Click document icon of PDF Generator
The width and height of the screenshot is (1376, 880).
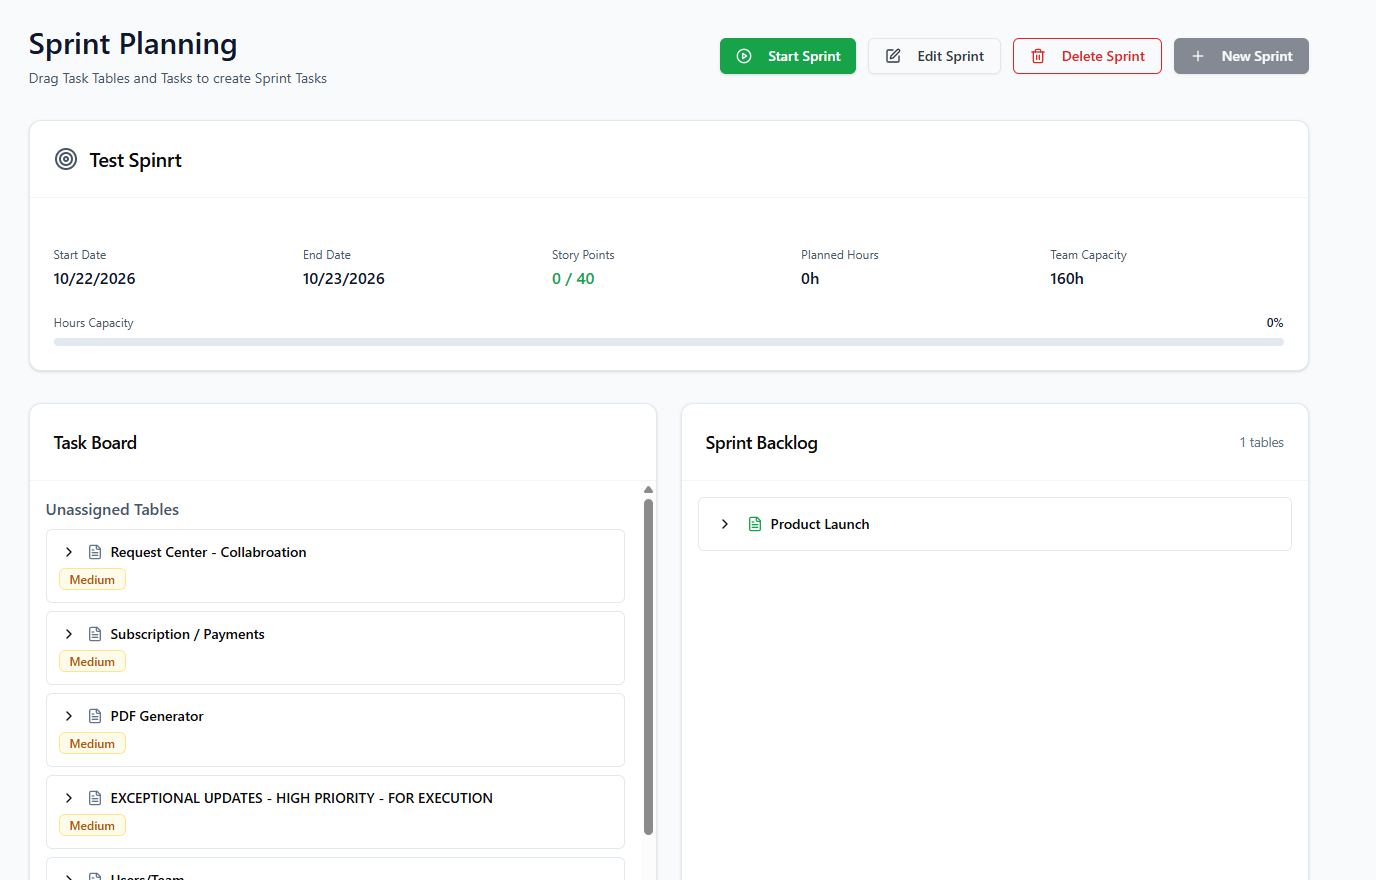95,716
